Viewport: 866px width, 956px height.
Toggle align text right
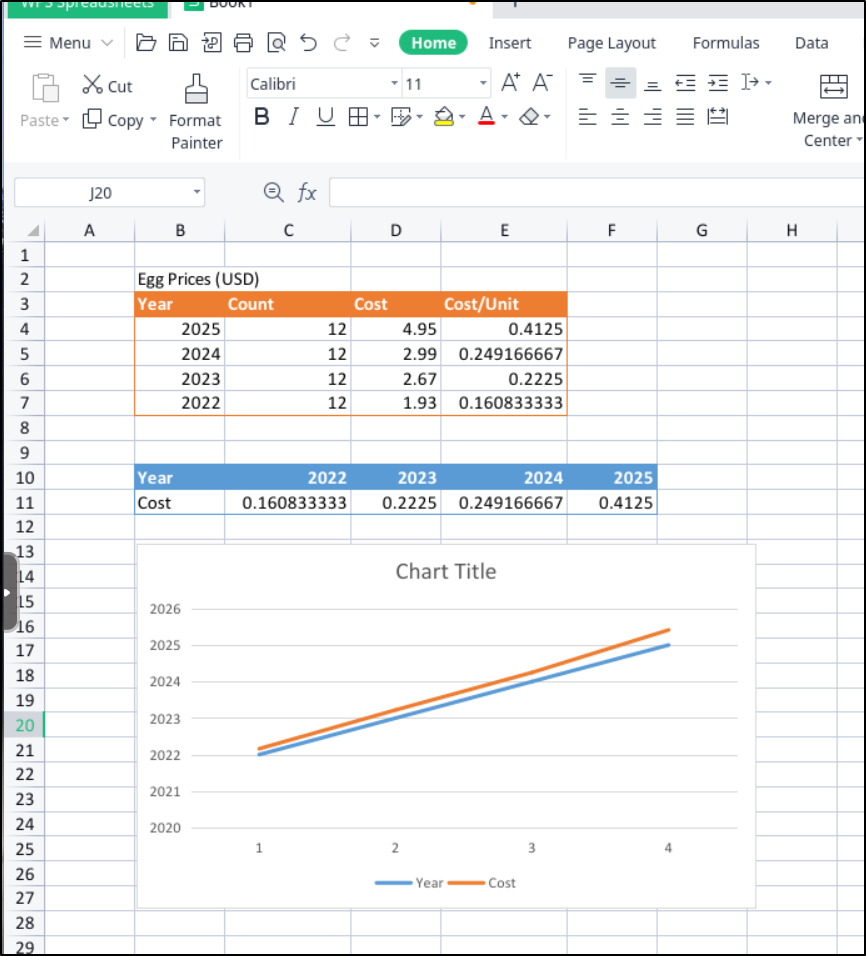(x=653, y=116)
